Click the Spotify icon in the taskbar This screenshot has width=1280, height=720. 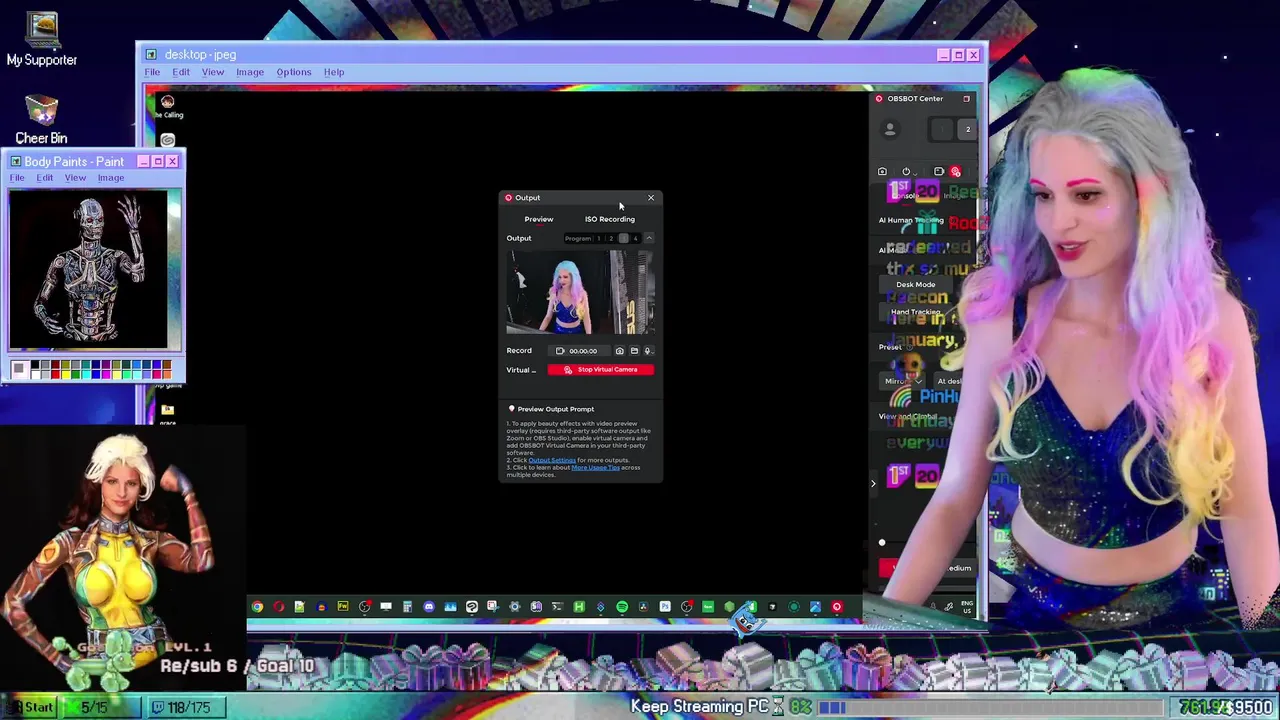tap(622, 606)
